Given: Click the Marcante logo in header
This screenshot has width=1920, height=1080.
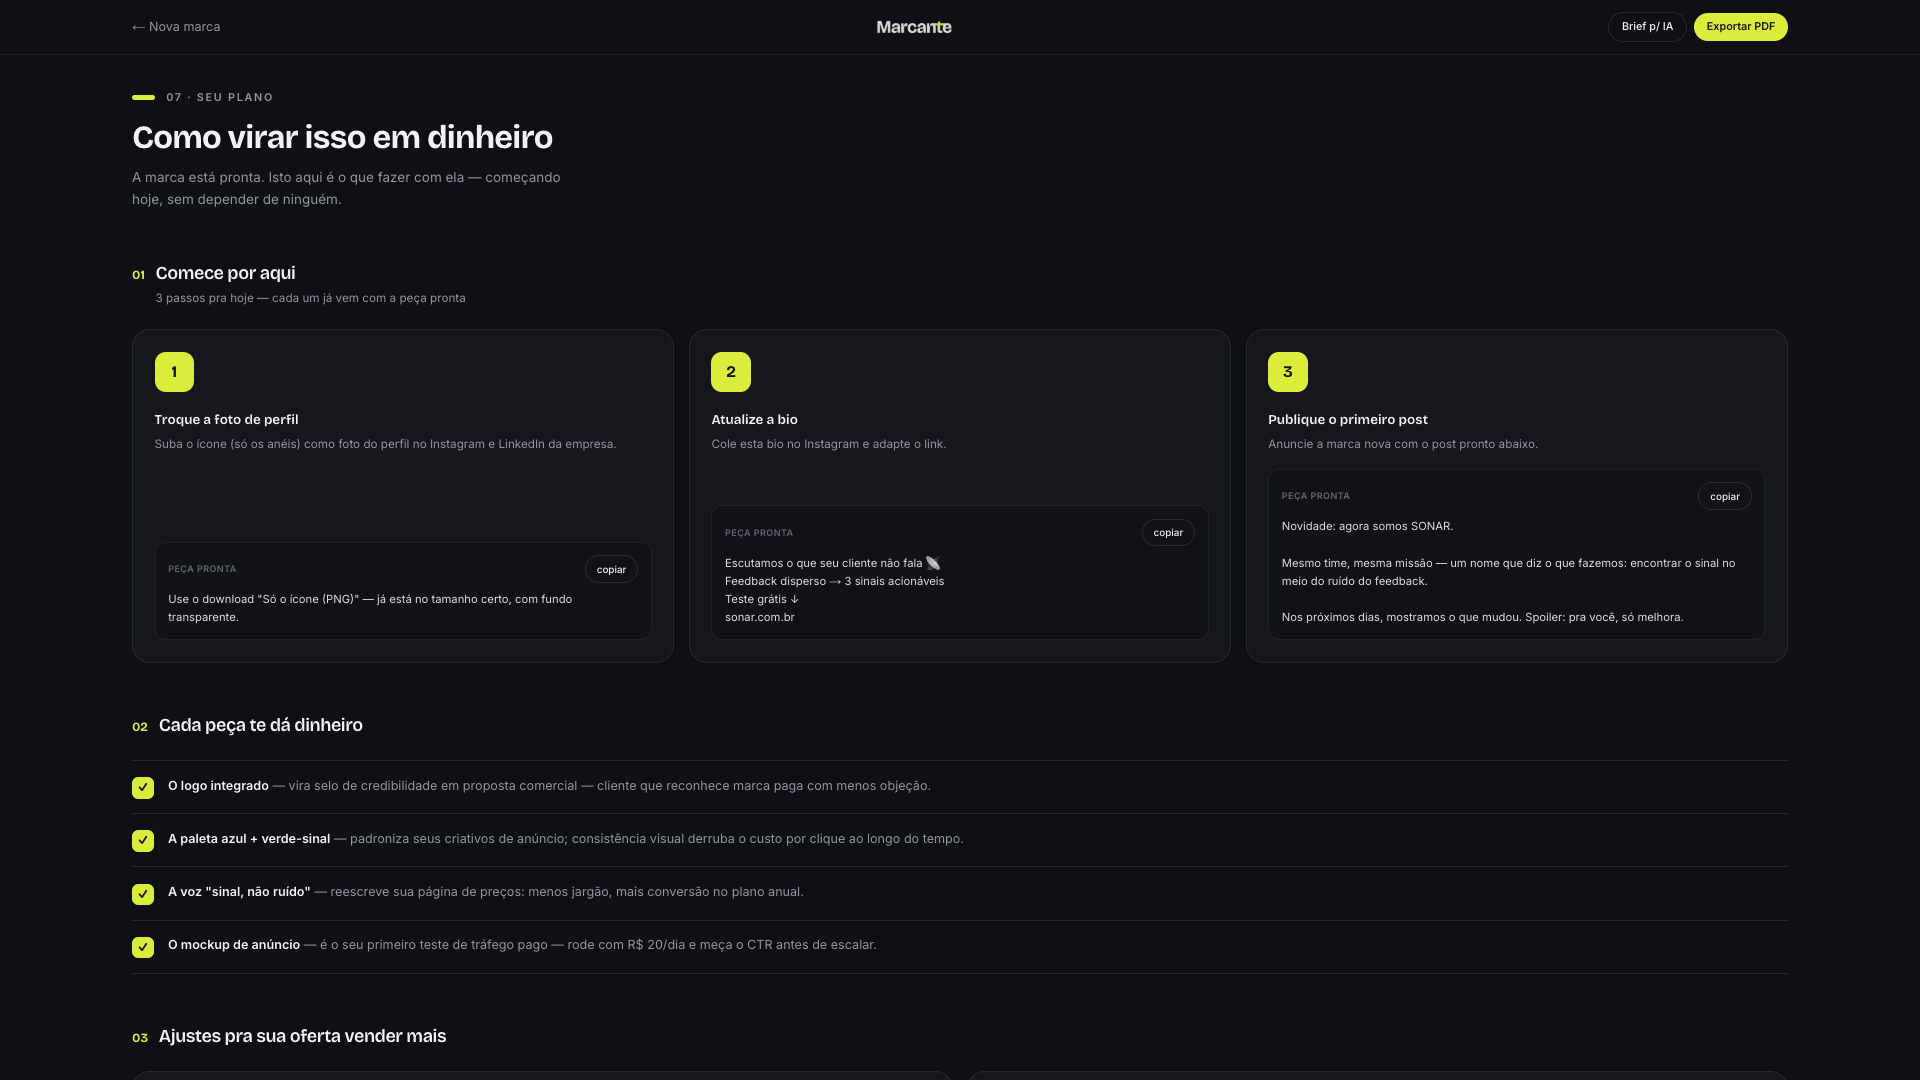Looking at the screenshot, I should pos(914,27).
